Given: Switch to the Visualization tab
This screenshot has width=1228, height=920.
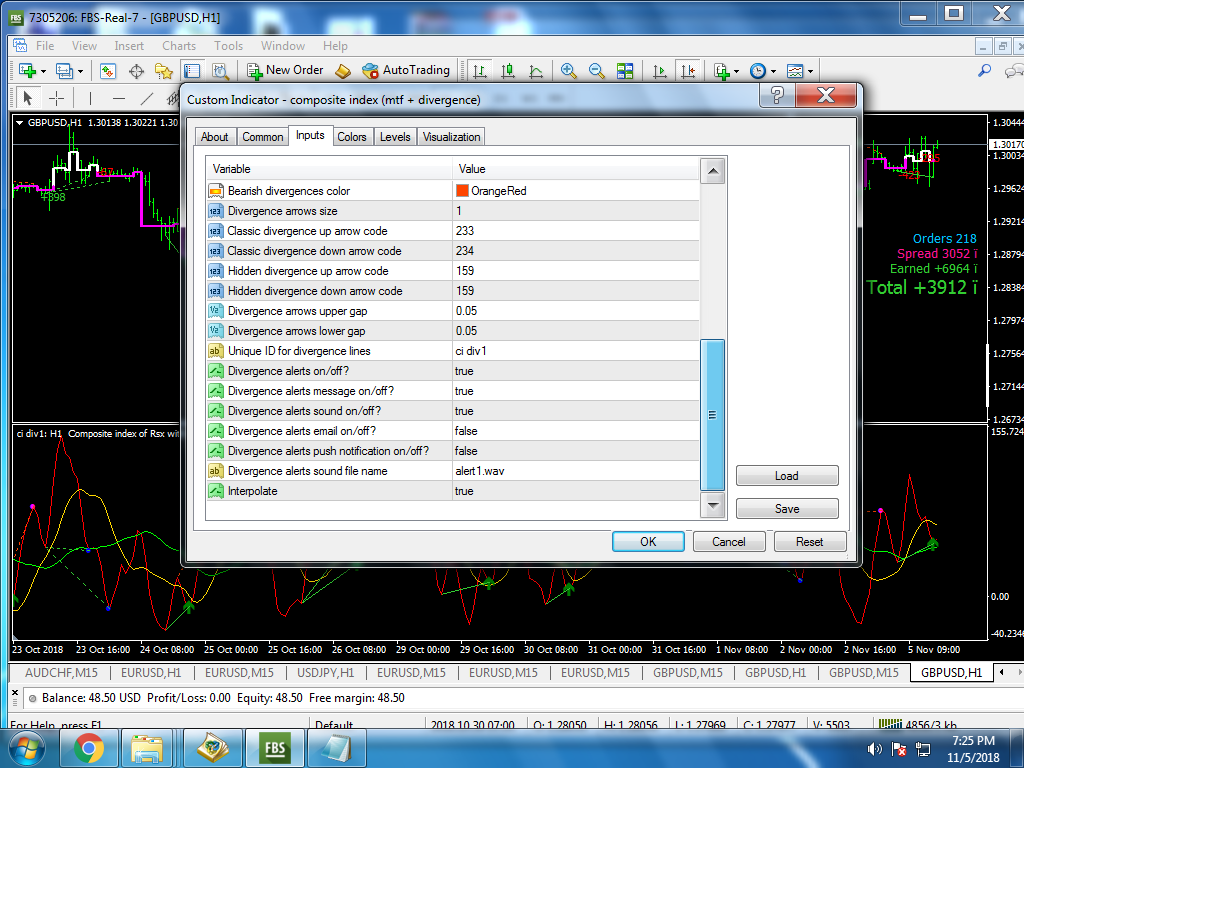Looking at the screenshot, I should pos(452,137).
